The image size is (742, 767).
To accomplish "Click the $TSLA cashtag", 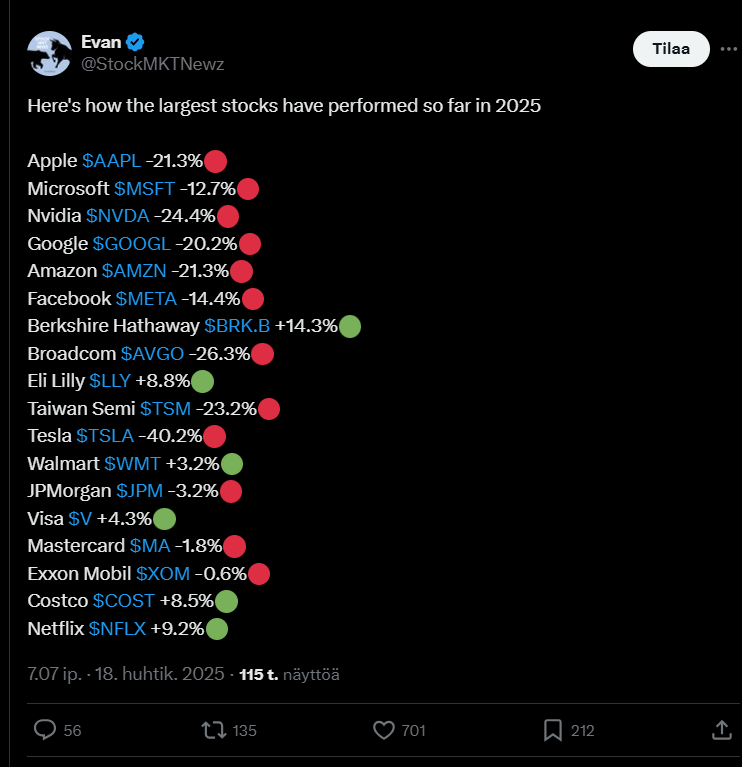I will pyautogui.click(x=105, y=436).
